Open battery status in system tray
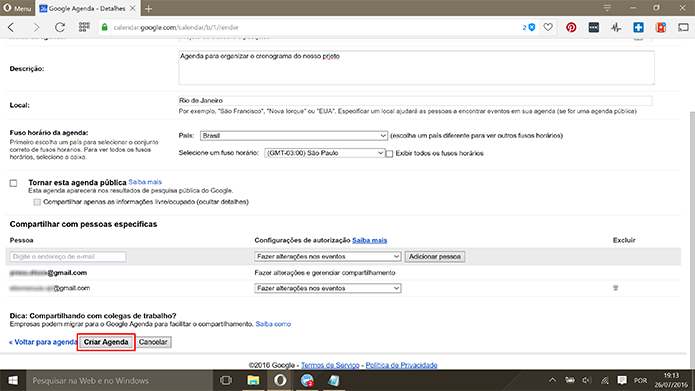The height and width of the screenshot is (391, 695). coord(570,380)
